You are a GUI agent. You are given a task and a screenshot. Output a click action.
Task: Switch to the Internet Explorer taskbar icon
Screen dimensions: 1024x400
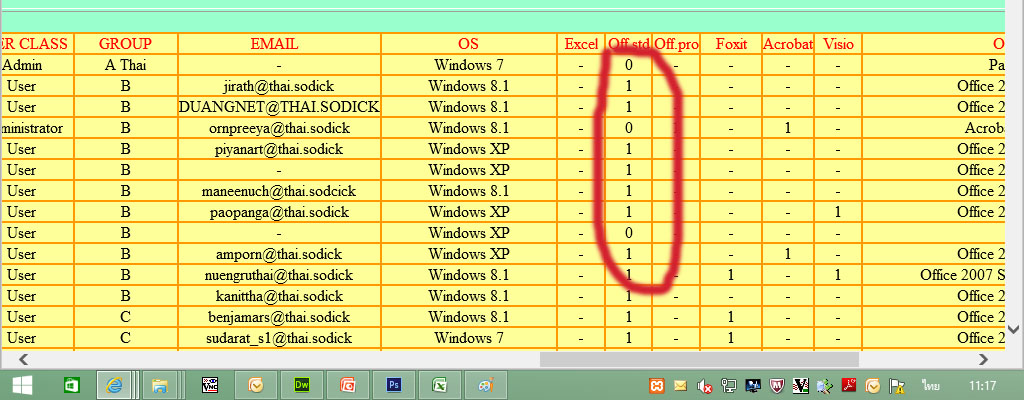coord(114,385)
